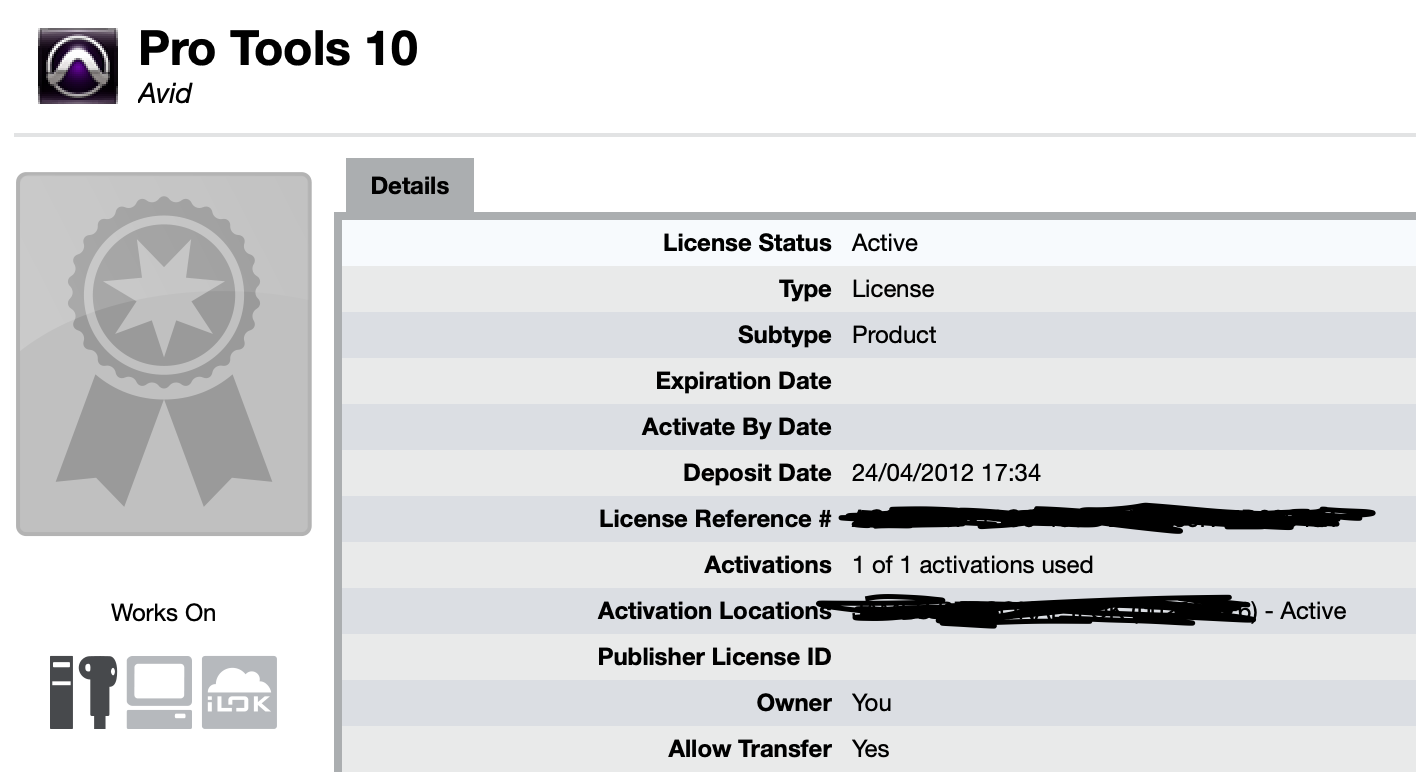Click the iLok Cloud icon
The height and width of the screenshot is (772, 1416).
click(239, 692)
